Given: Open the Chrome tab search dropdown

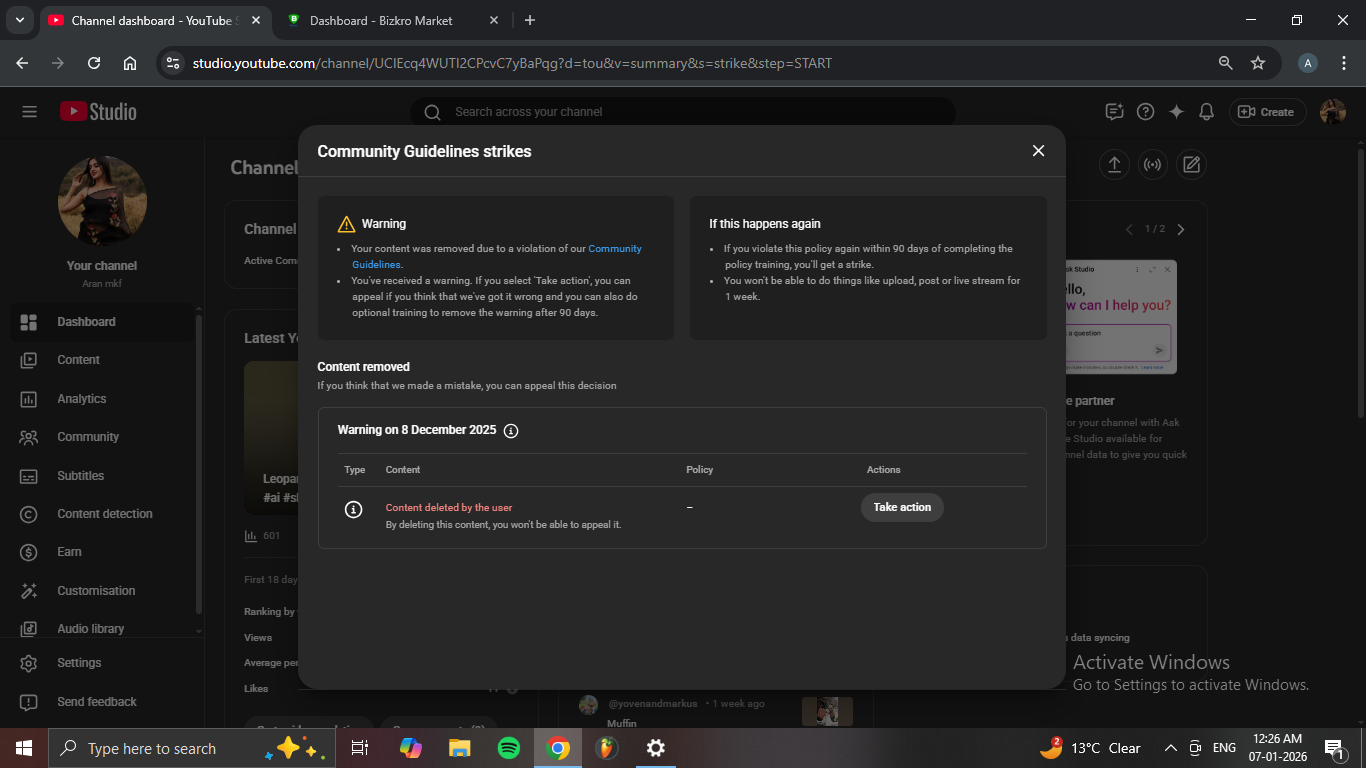Looking at the screenshot, I should (x=19, y=20).
